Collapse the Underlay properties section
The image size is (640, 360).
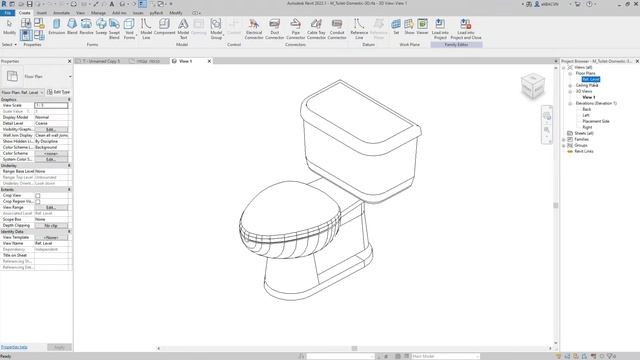coord(69,166)
